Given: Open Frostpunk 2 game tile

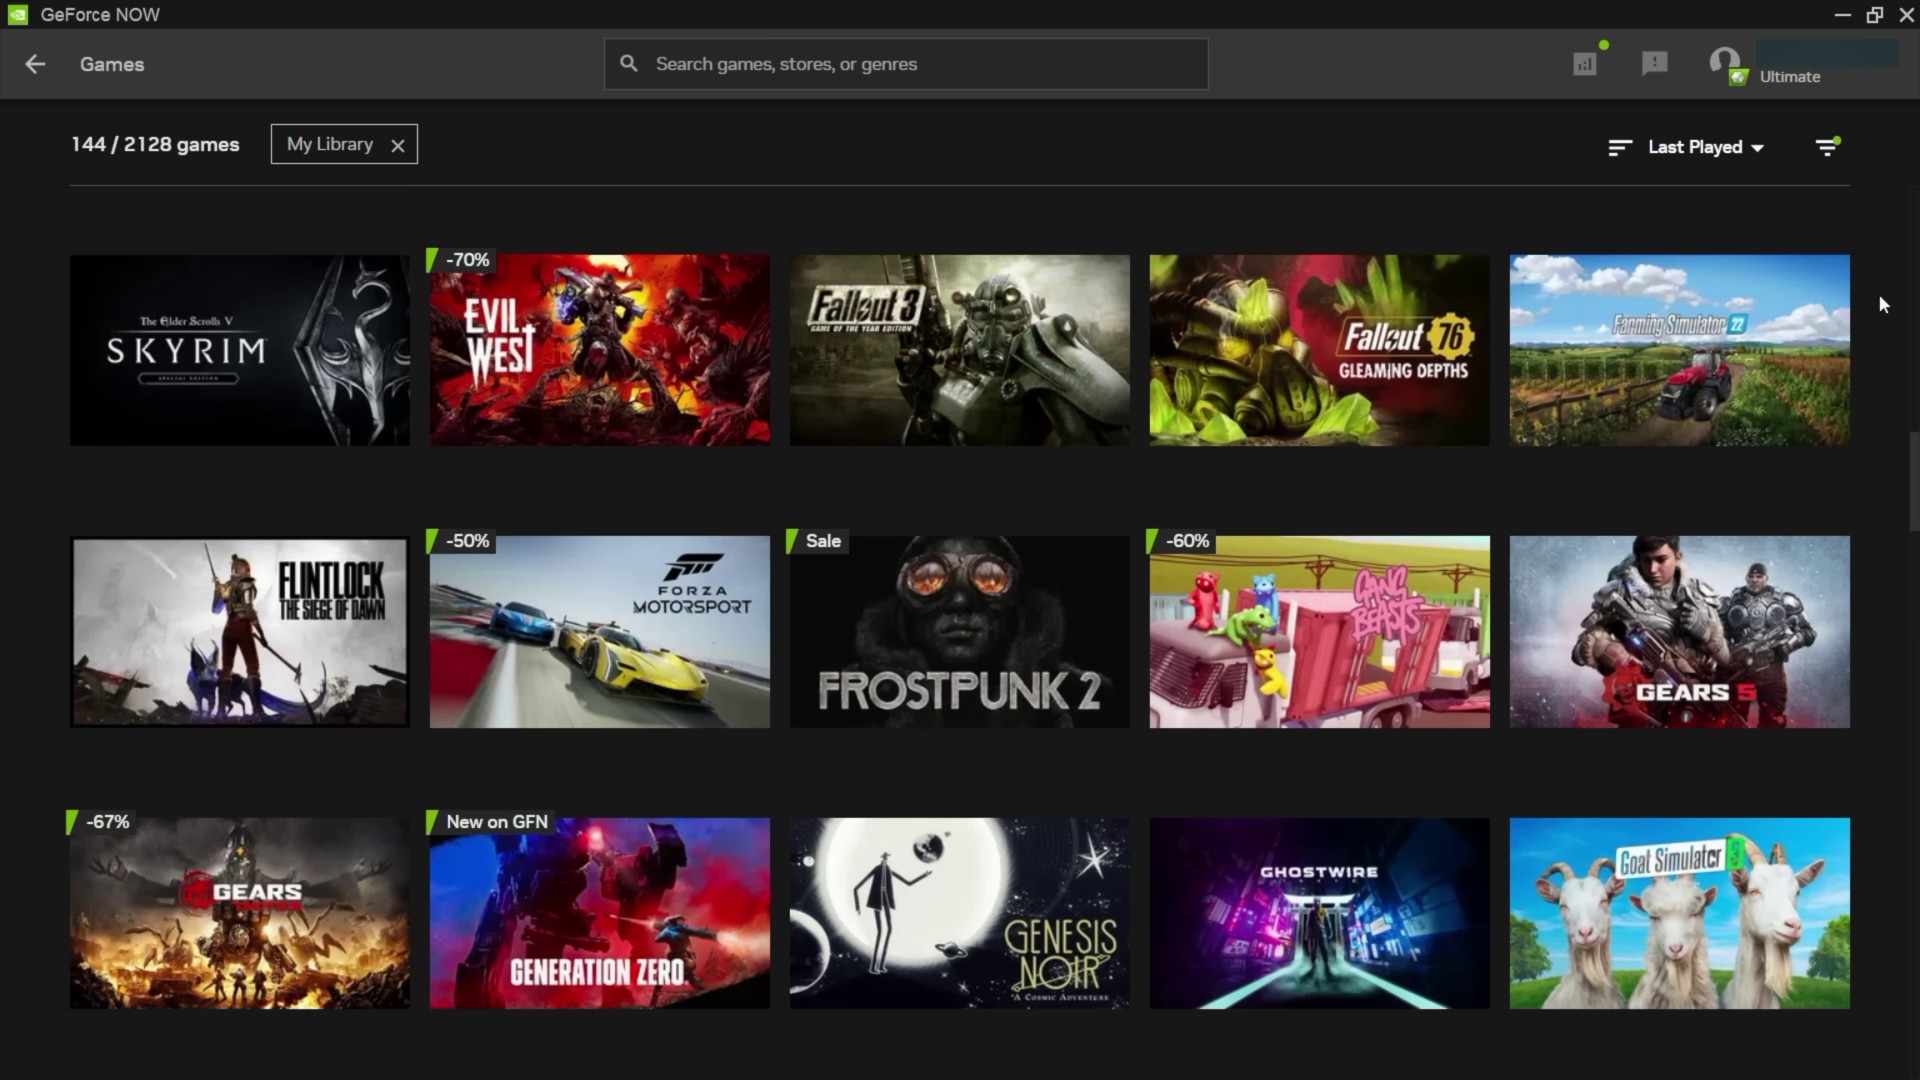Looking at the screenshot, I should tap(958, 632).
